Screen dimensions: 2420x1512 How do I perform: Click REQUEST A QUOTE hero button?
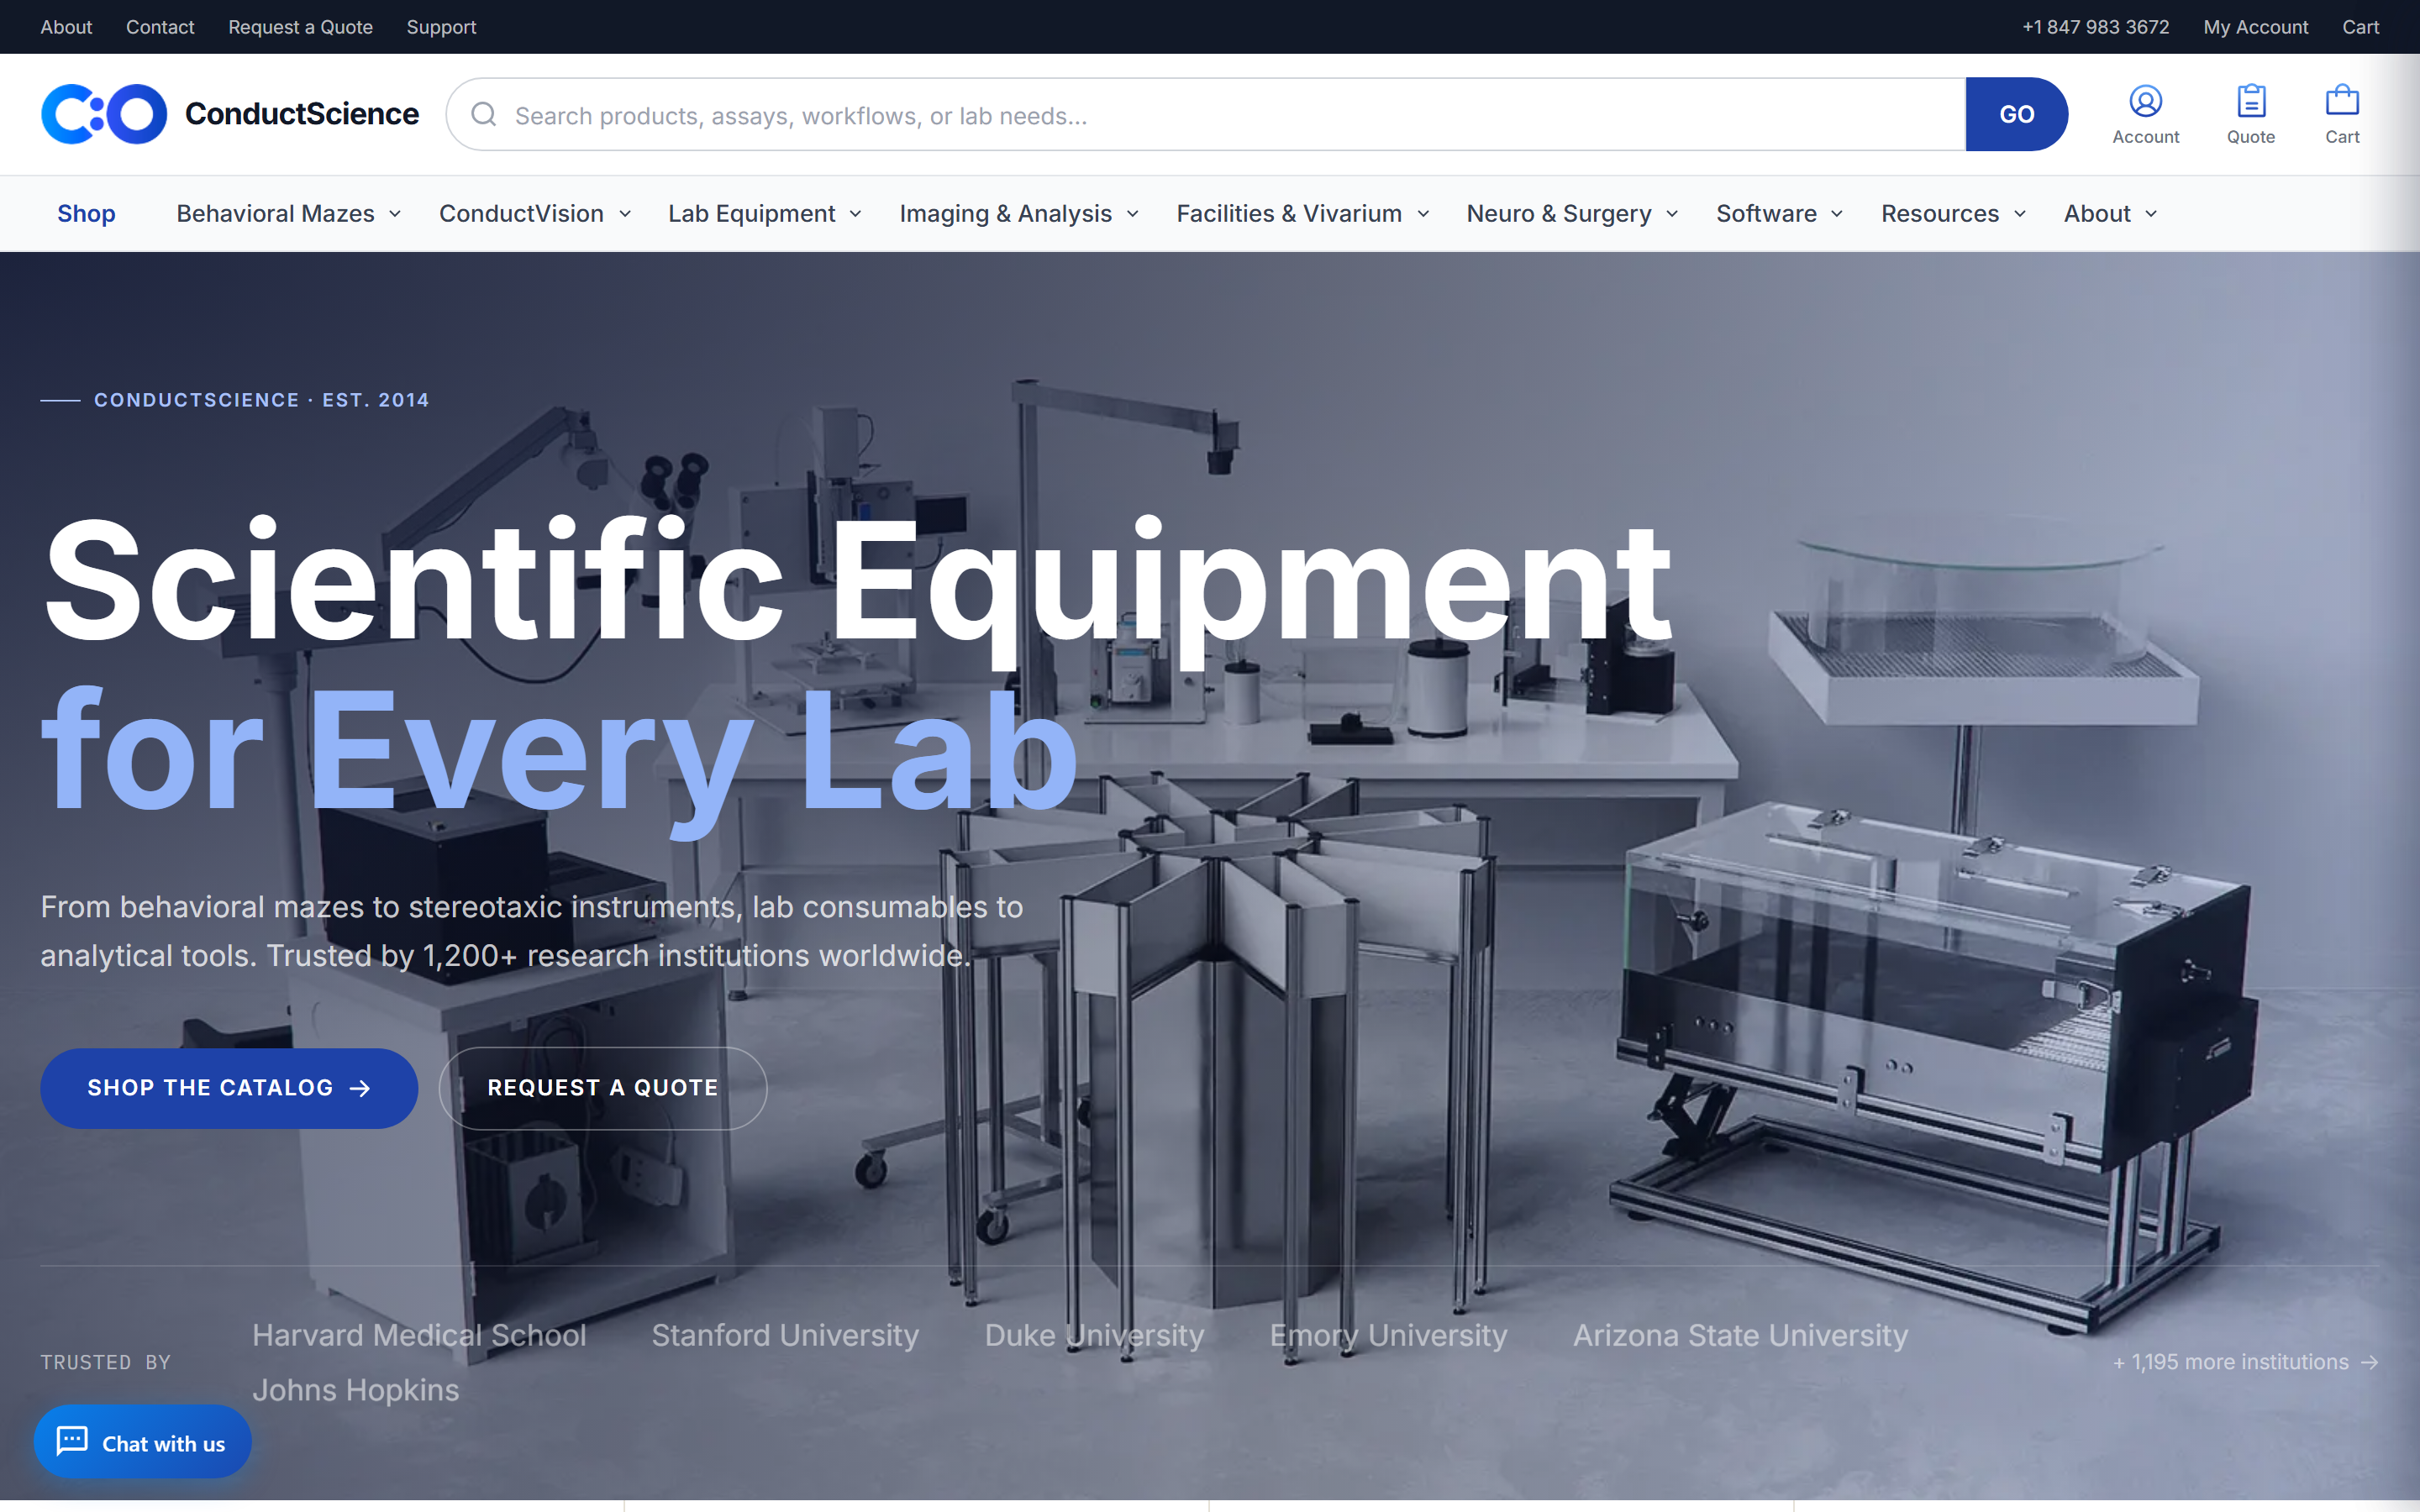[x=602, y=1088]
